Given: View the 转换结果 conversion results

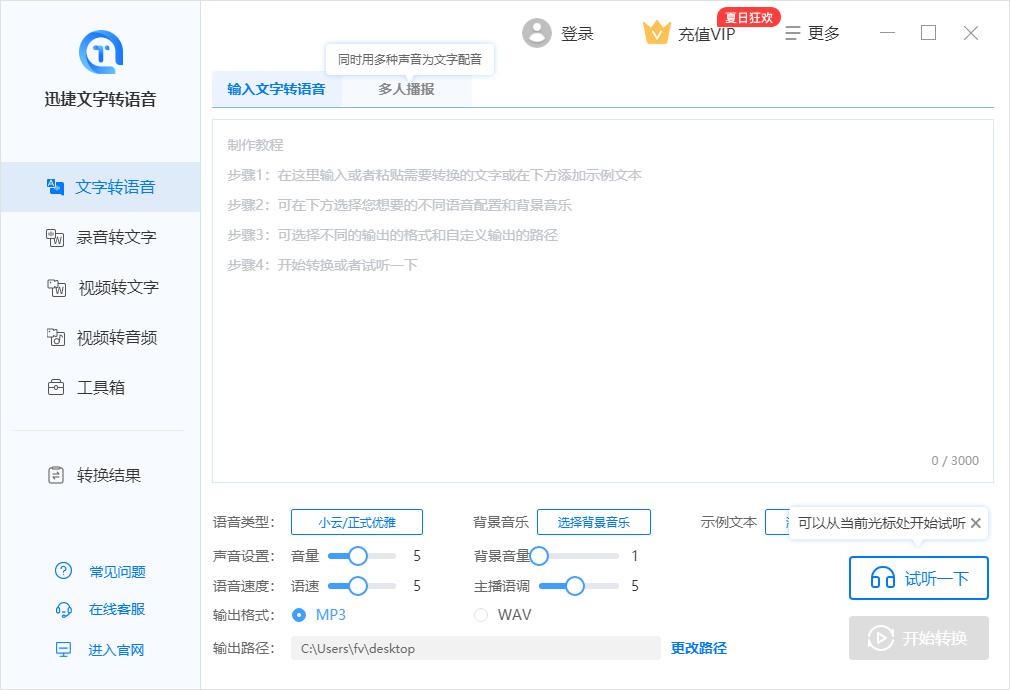Looking at the screenshot, I should point(99,475).
